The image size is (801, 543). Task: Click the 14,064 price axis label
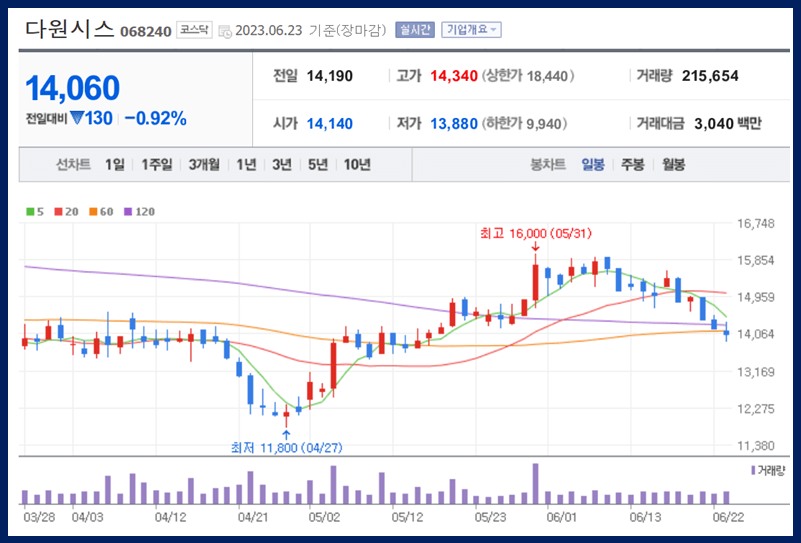tap(756, 334)
